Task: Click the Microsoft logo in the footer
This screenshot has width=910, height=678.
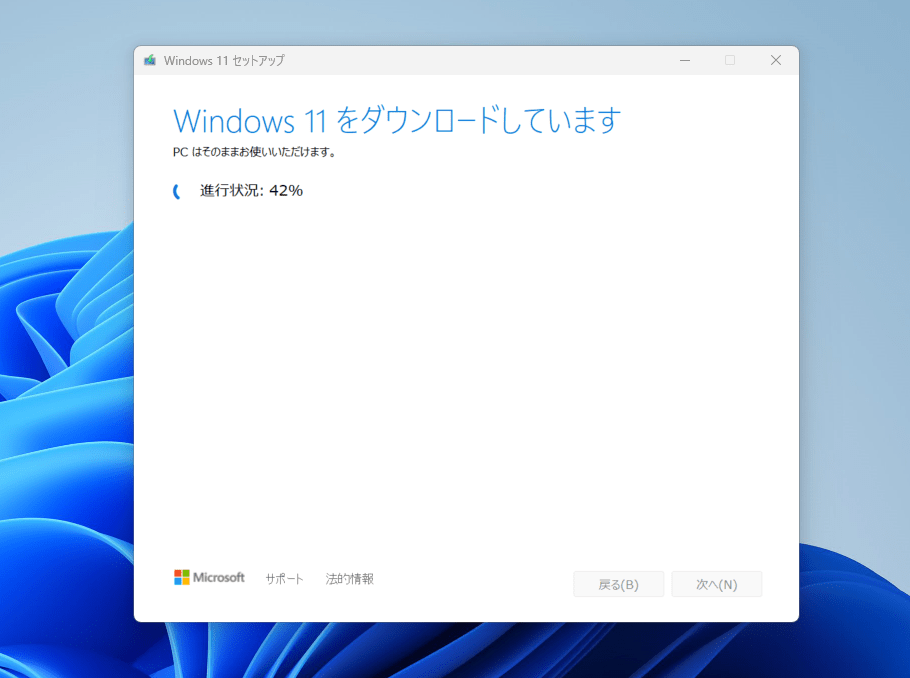Action: [x=209, y=578]
